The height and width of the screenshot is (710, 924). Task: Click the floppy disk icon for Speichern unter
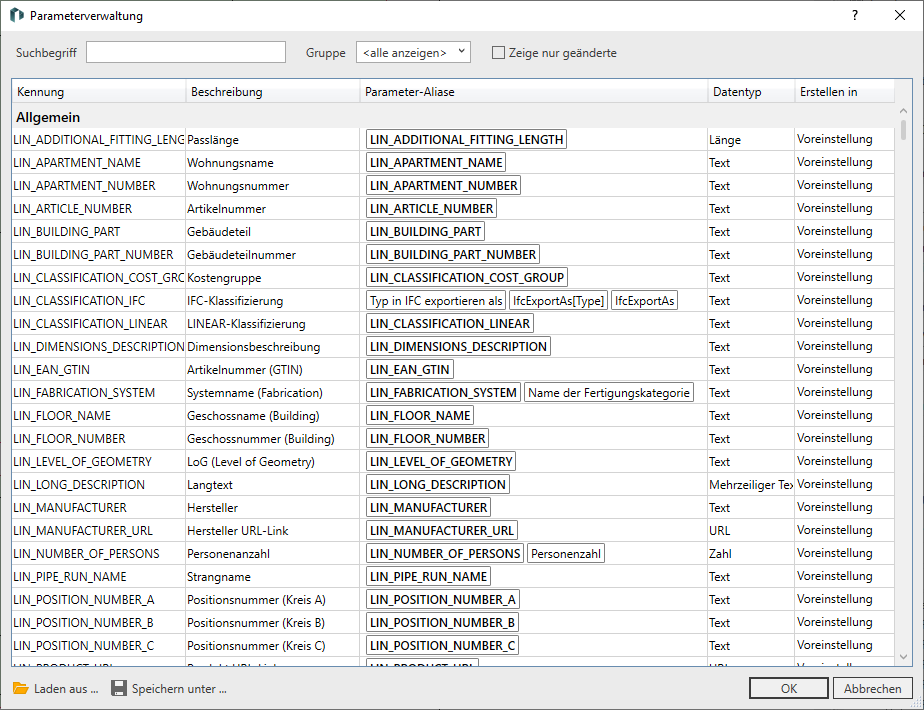119,688
